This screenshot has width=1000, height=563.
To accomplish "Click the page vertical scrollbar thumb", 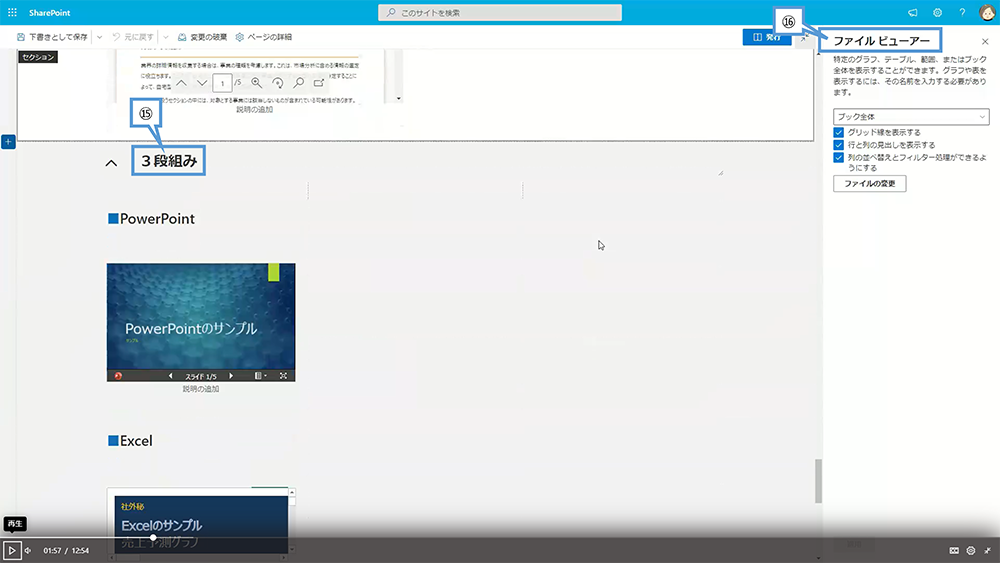I will click(x=818, y=481).
